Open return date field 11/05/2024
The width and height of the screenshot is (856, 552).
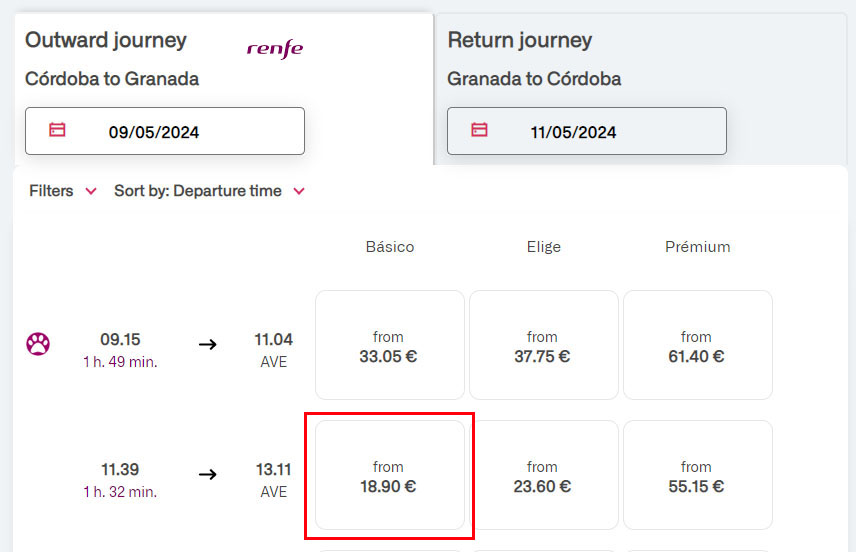[x=587, y=132]
